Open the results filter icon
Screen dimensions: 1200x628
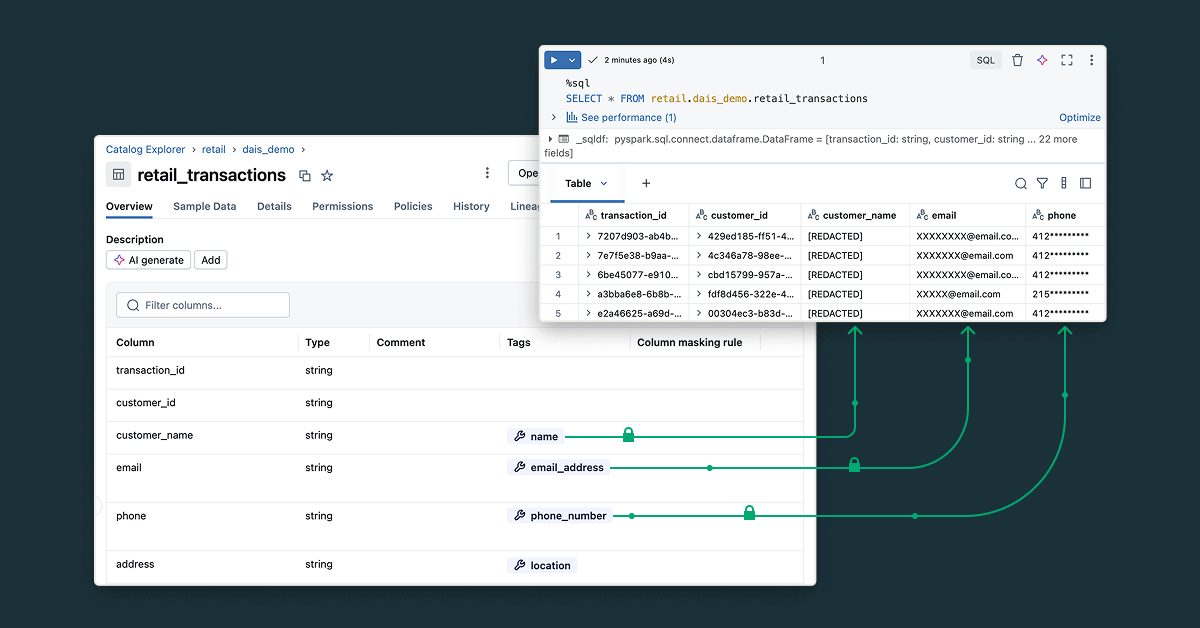coord(1042,183)
